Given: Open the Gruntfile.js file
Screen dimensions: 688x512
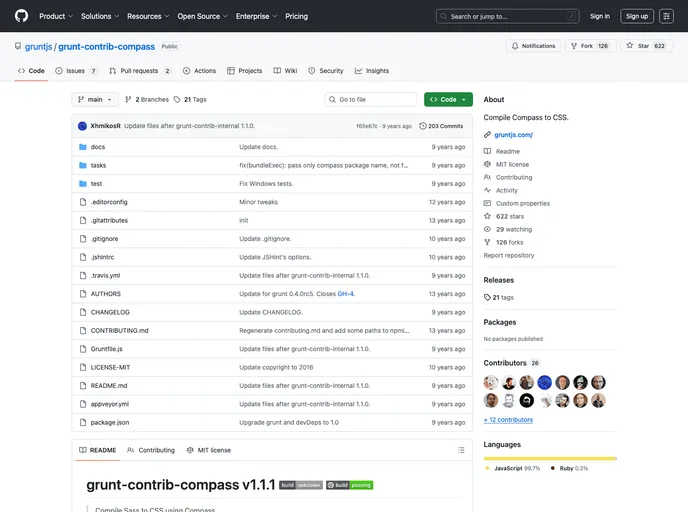Looking at the screenshot, I should [107, 349].
